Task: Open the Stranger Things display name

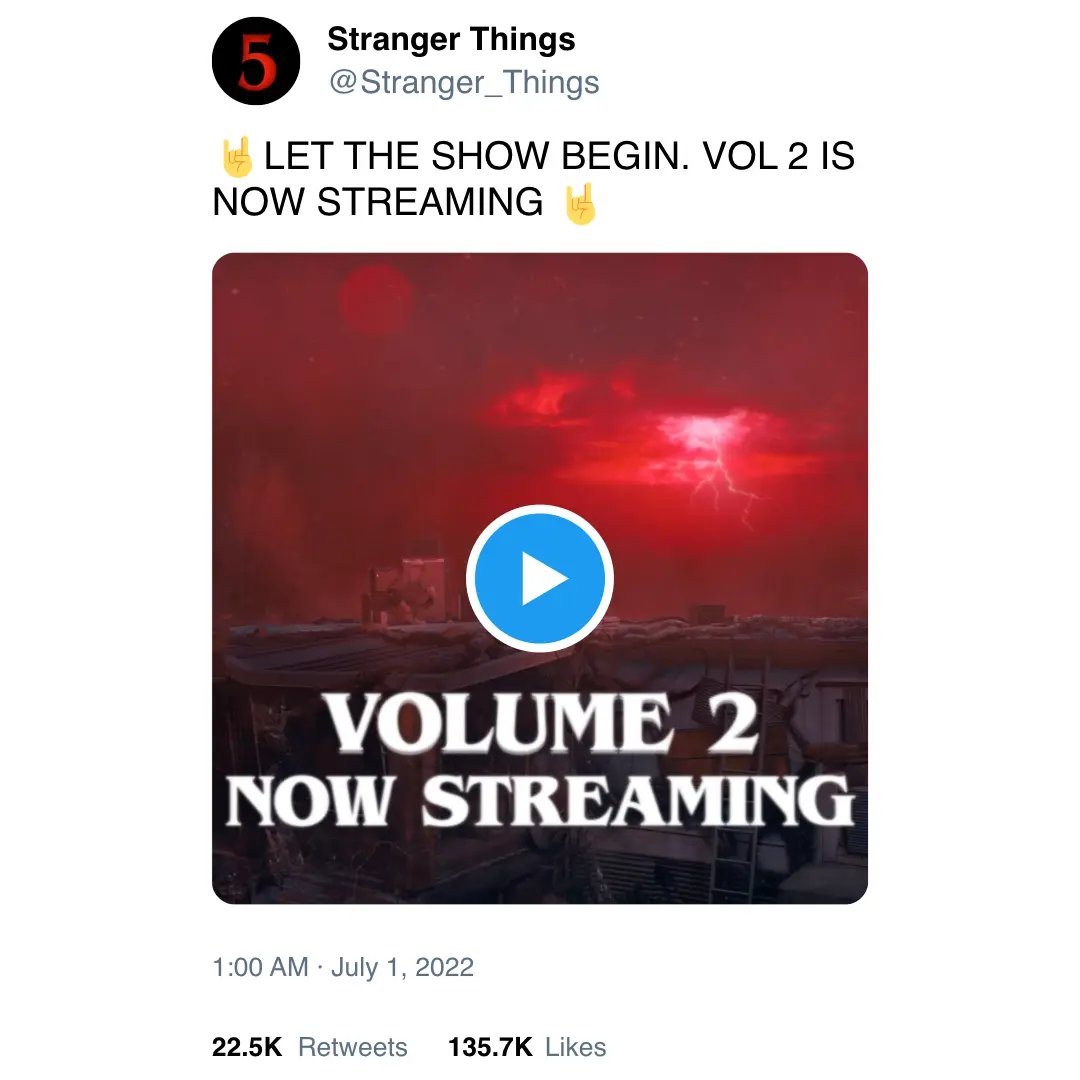Action: pyautogui.click(x=451, y=39)
